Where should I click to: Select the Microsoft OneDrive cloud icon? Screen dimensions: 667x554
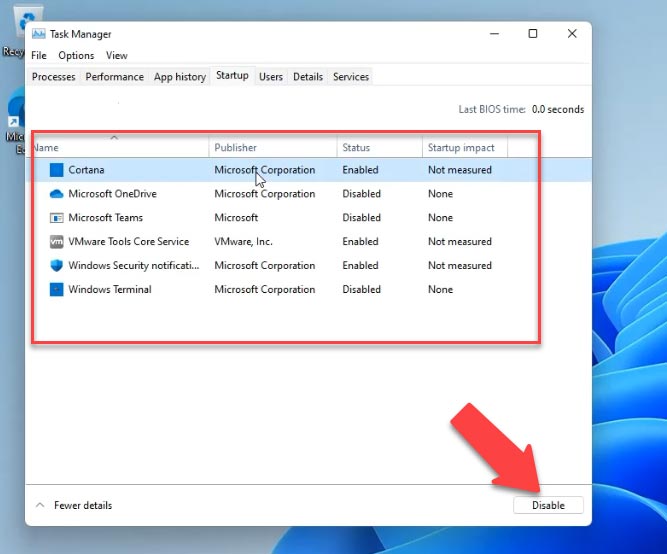pos(57,194)
